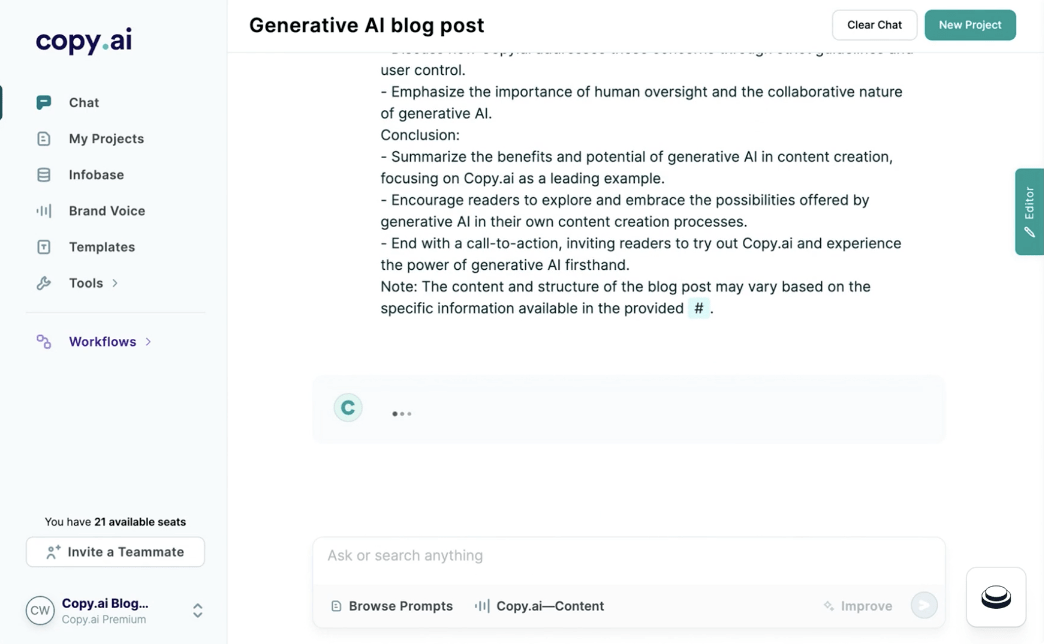
Task: Click the New Project button
Action: tap(969, 25)
